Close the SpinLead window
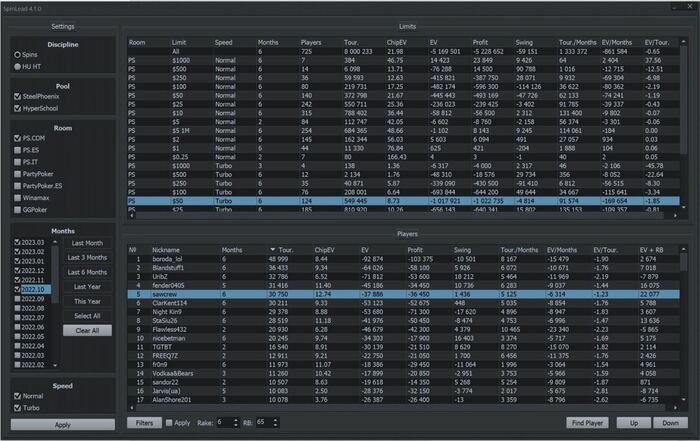This screenshot has width=700, height=441. click(691, 7)
